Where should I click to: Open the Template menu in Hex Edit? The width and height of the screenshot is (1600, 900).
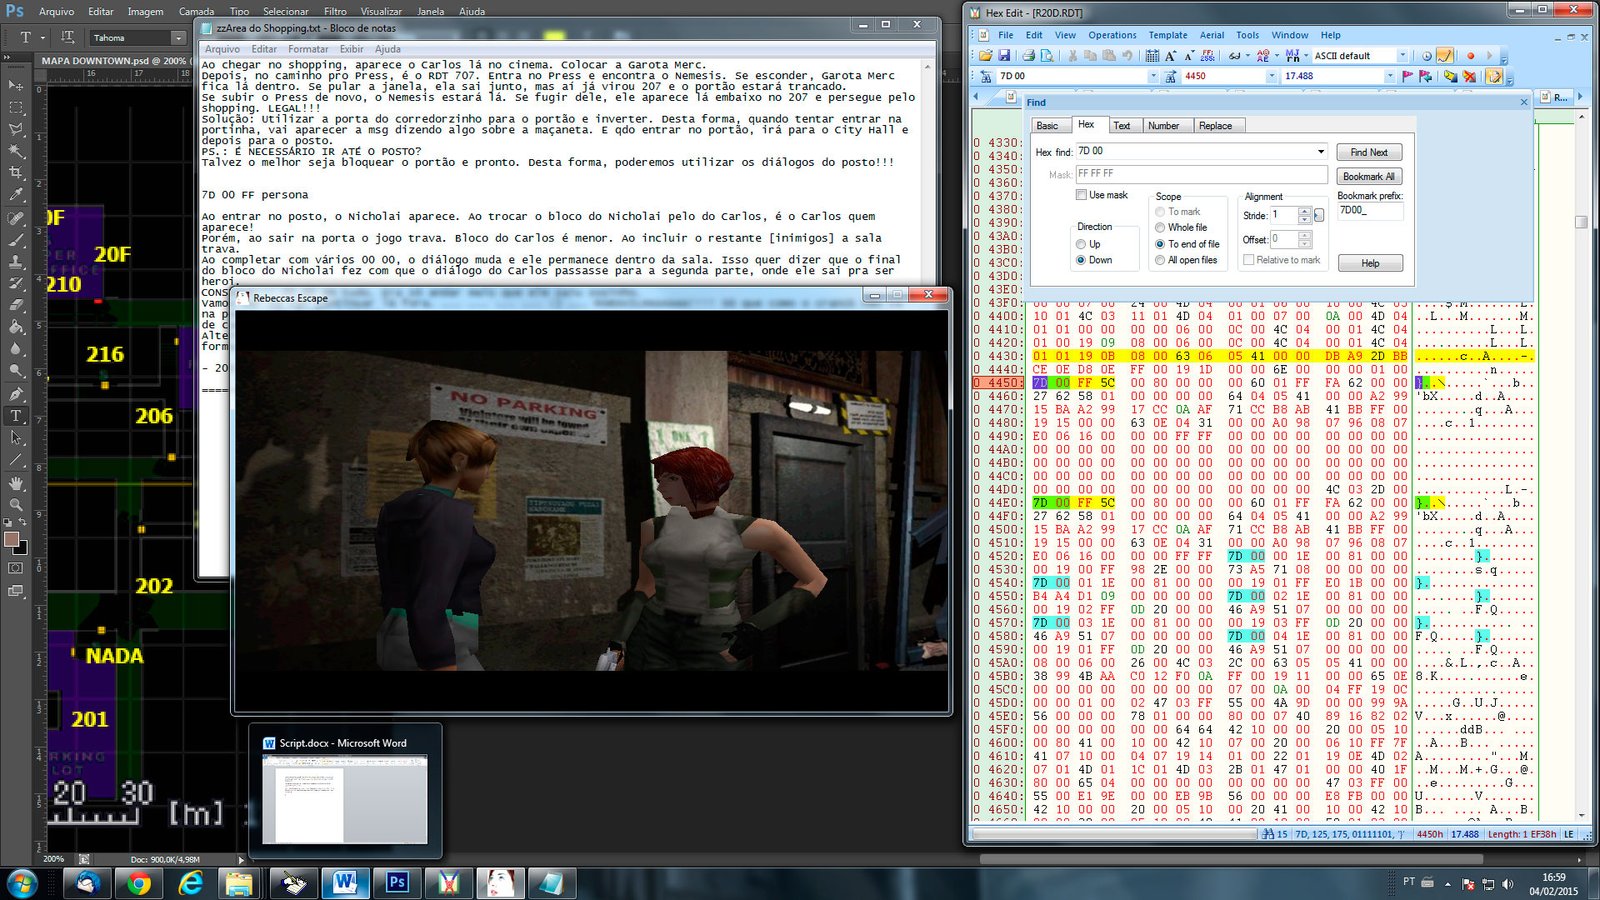pyautogui.click(x=1168, y=35)
